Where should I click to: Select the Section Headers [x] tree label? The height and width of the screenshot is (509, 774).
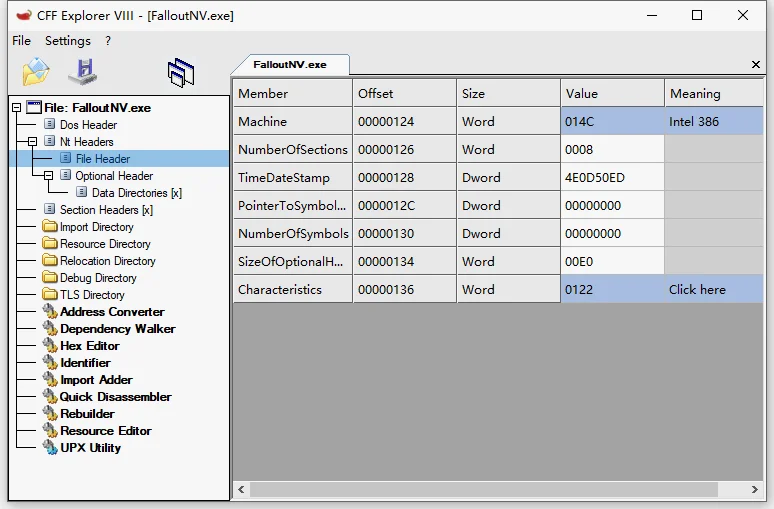pyautogui.click(x=106, y=210)
